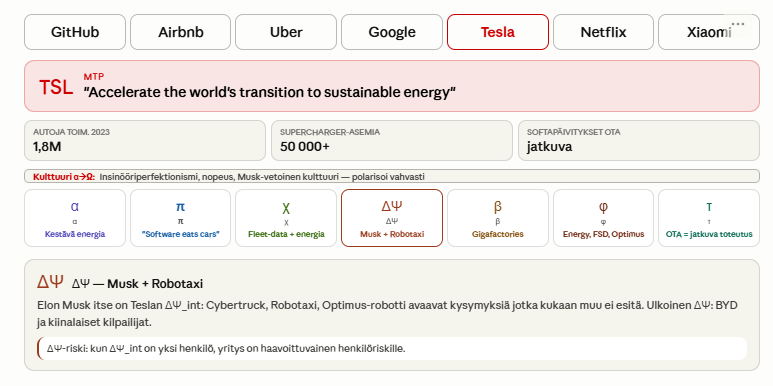The width and height of the screenshot is (773, 386).
Task: Select the alpha Kestävä energia card
Action: (75, 218)
